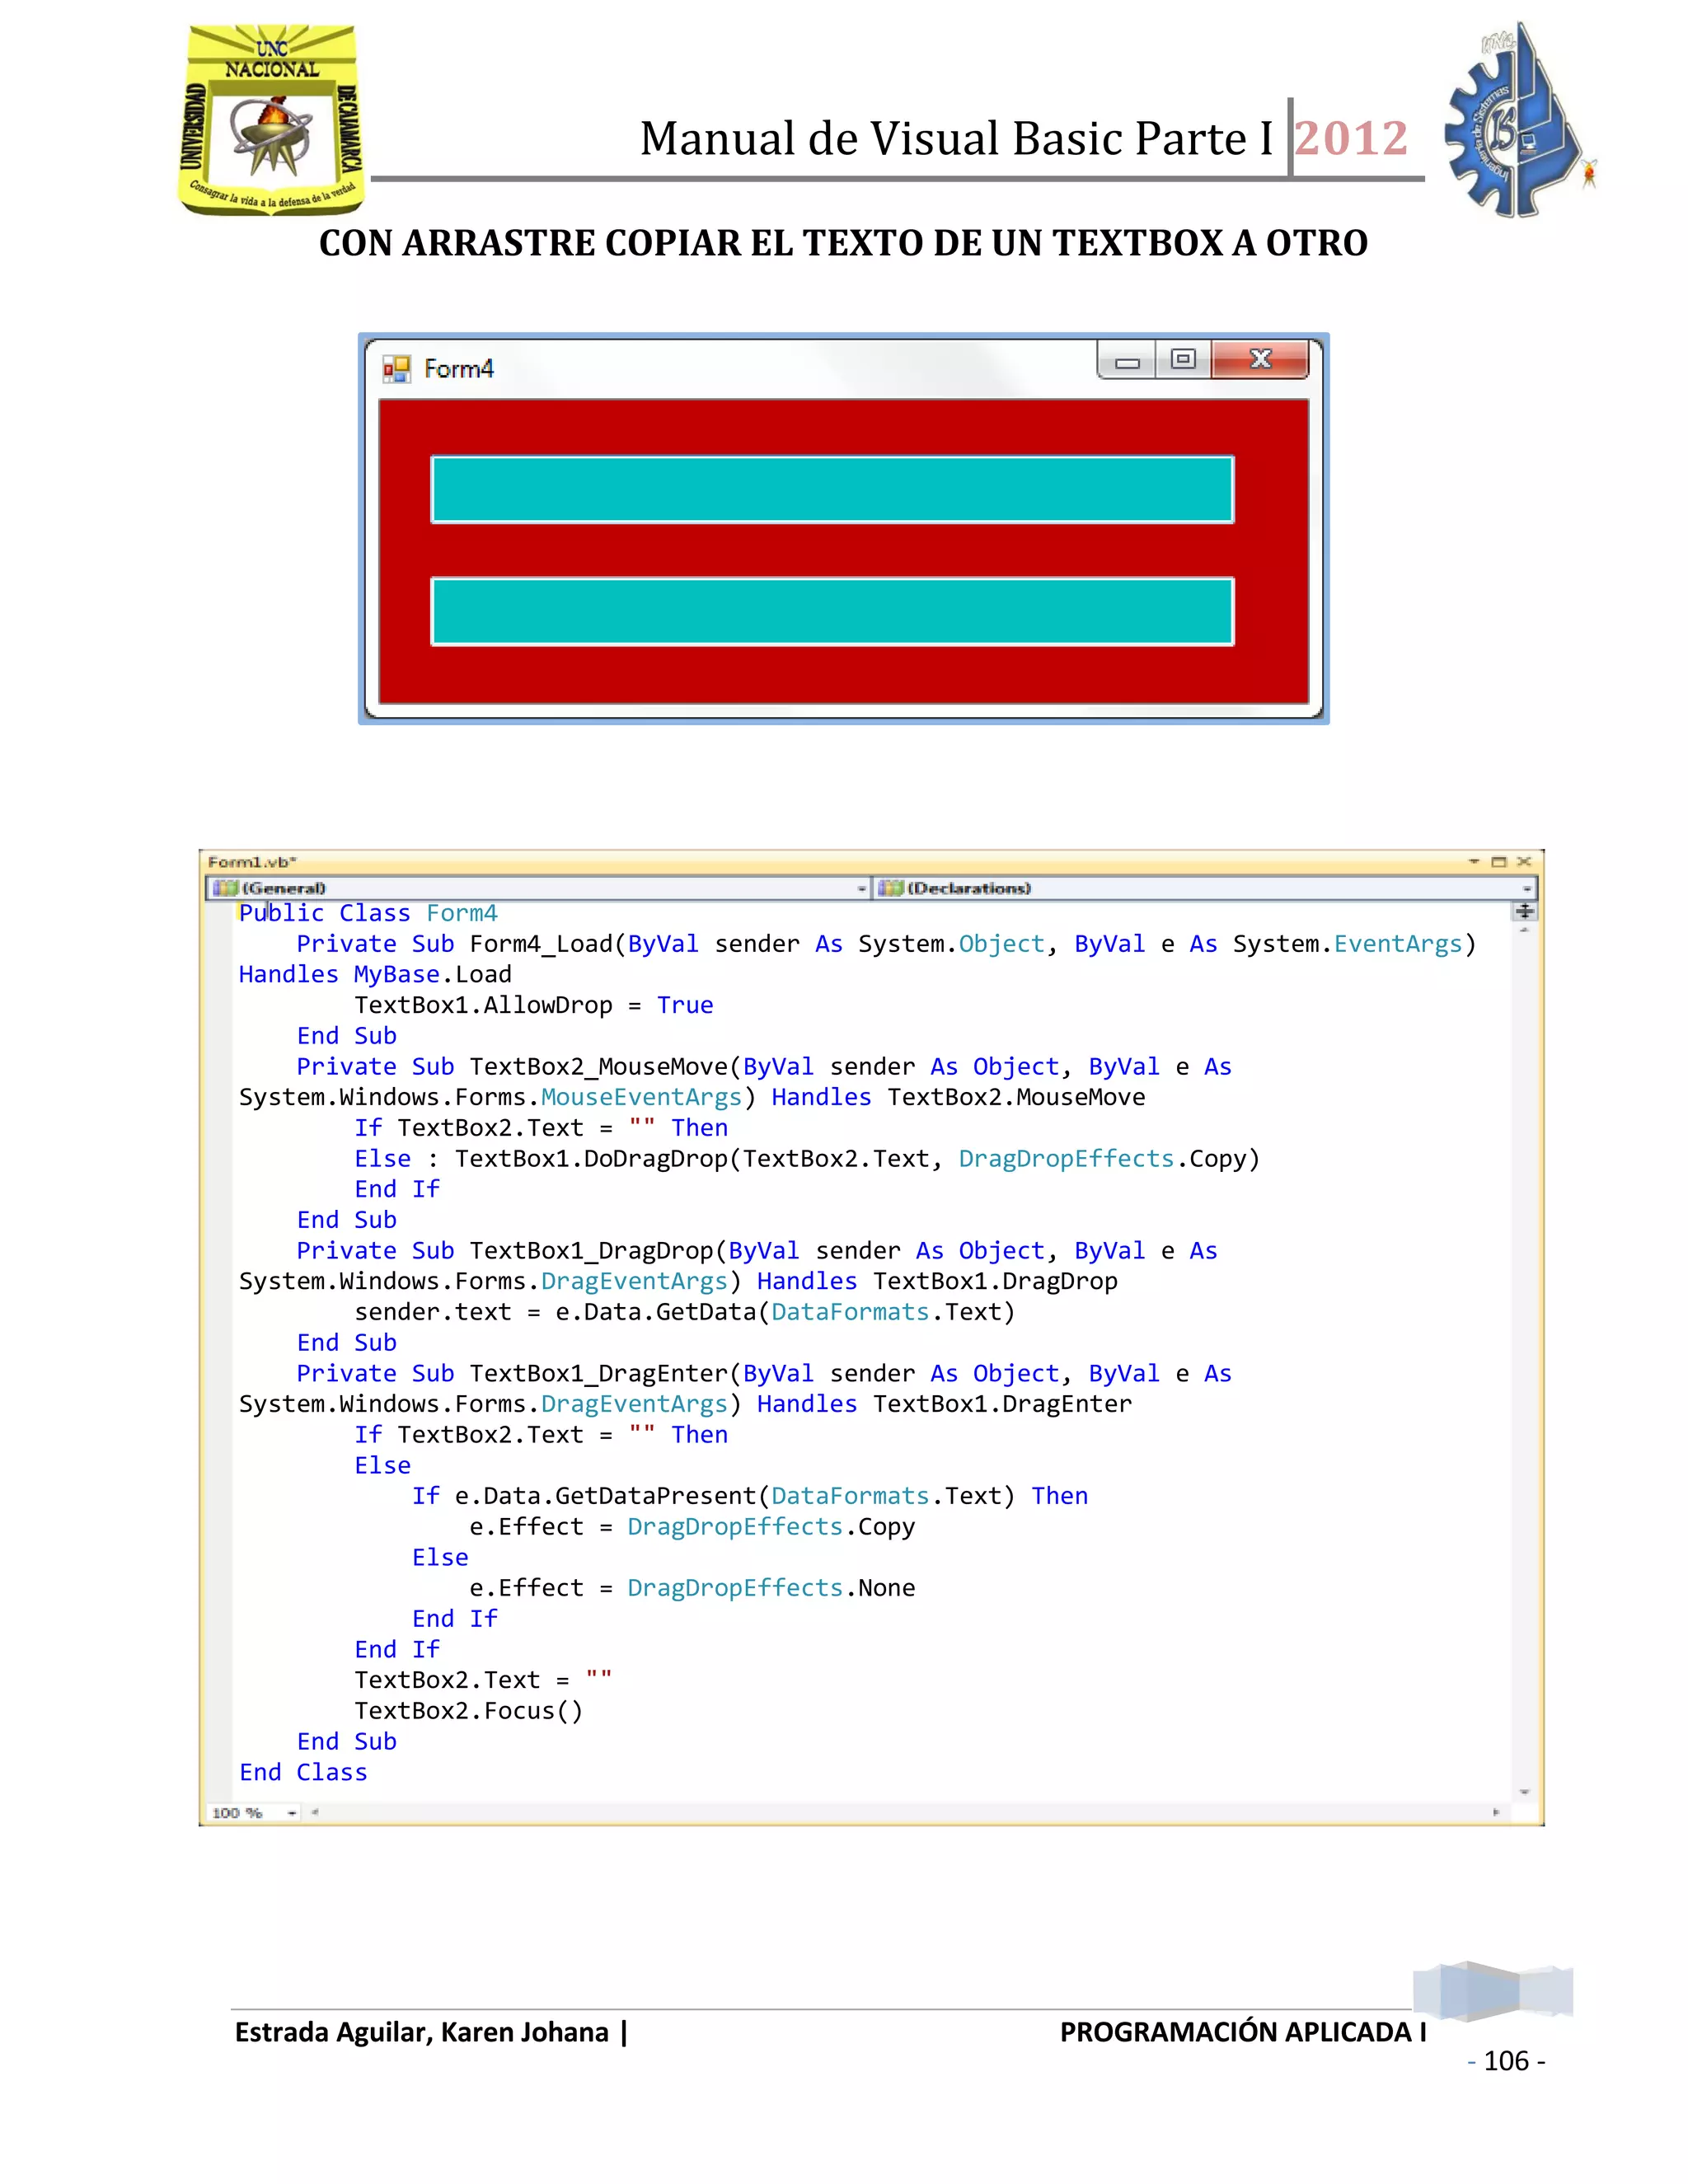Click page number '- 106 -'
1688x2184 pixels.
(1506, 2061)
